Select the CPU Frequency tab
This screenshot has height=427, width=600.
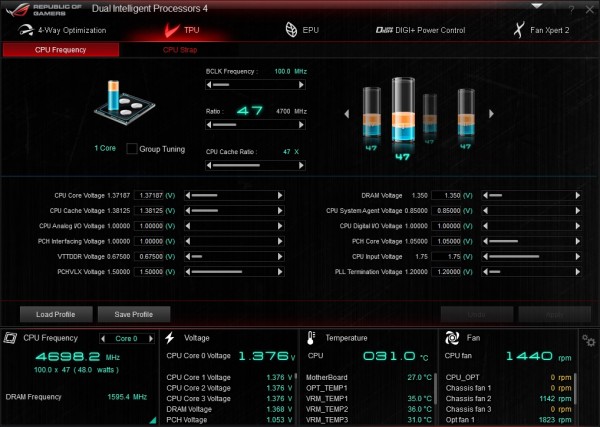[60, 50]
